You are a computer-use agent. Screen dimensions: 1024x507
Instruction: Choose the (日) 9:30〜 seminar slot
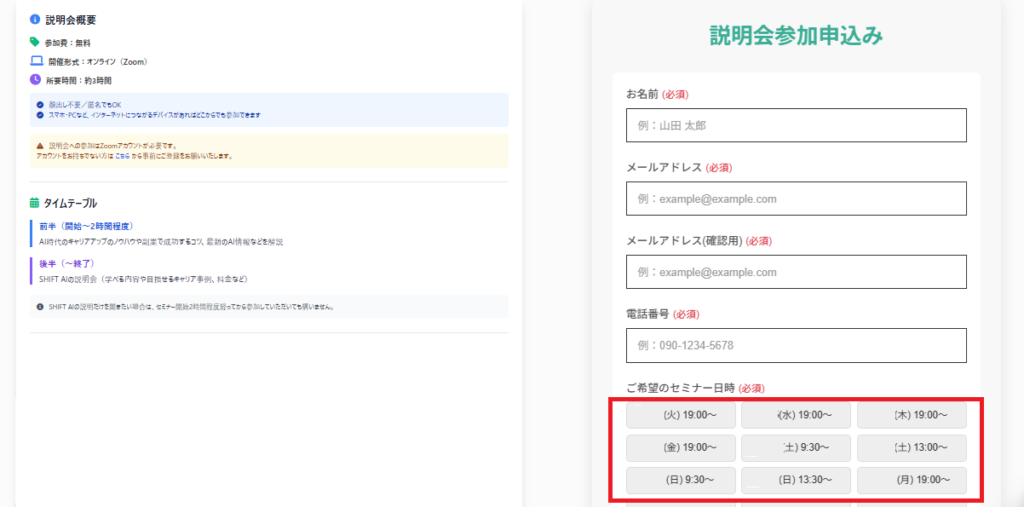tap(681, 480)
